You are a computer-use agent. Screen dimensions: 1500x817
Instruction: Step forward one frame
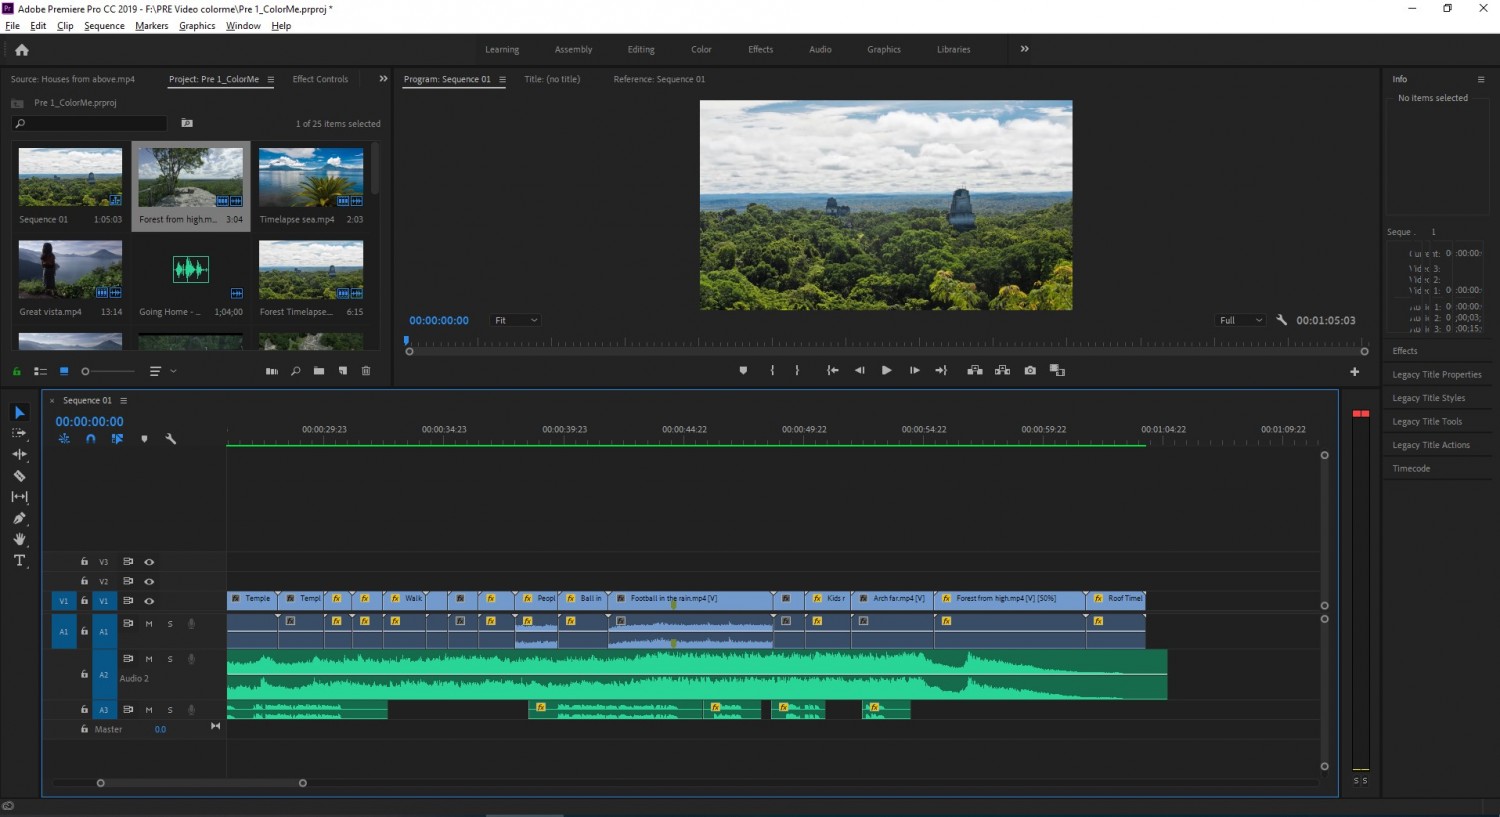pyautogui.click(x=914, y=370)
